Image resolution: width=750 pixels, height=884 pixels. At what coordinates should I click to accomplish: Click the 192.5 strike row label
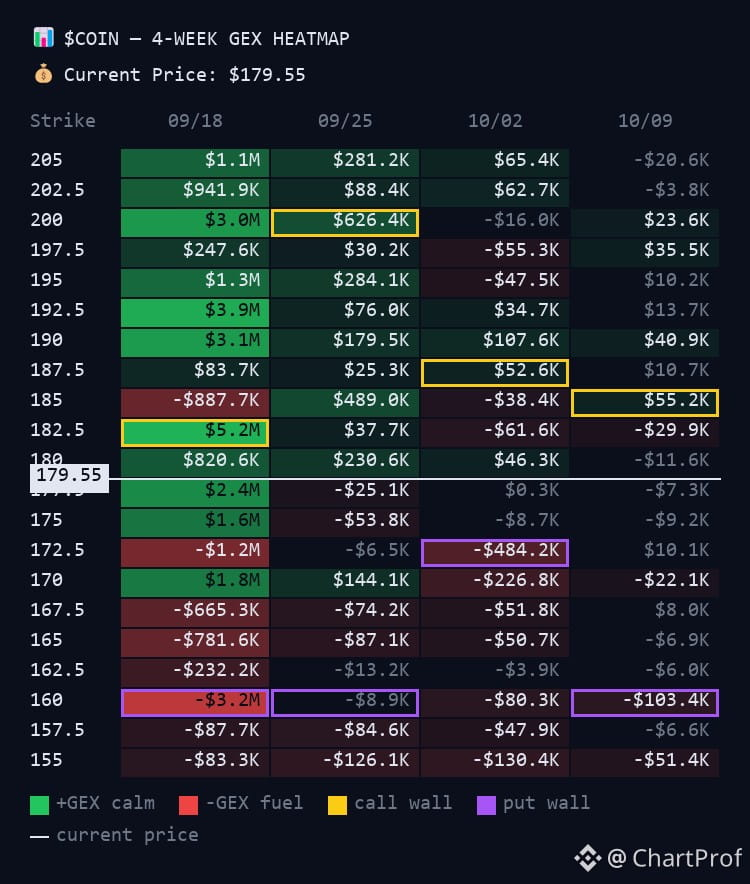click(58, 310)
